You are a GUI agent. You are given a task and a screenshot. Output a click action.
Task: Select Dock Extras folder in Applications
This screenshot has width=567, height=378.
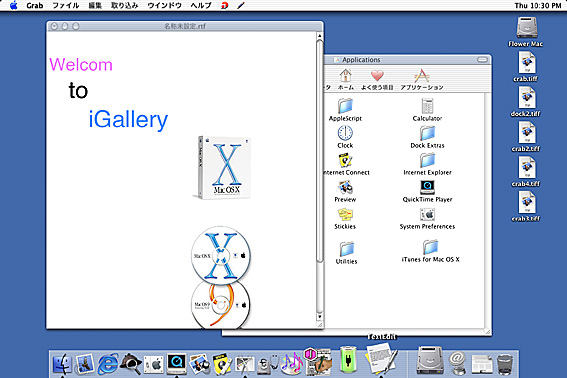(427, 137)
